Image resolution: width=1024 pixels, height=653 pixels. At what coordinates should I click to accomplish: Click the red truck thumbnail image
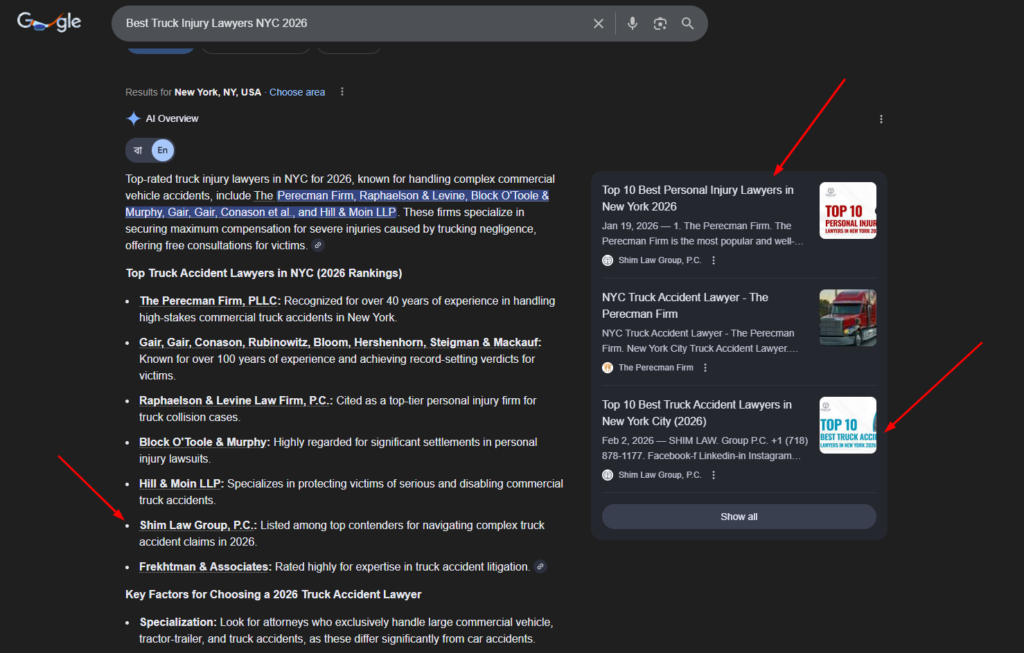pos(847,317)
